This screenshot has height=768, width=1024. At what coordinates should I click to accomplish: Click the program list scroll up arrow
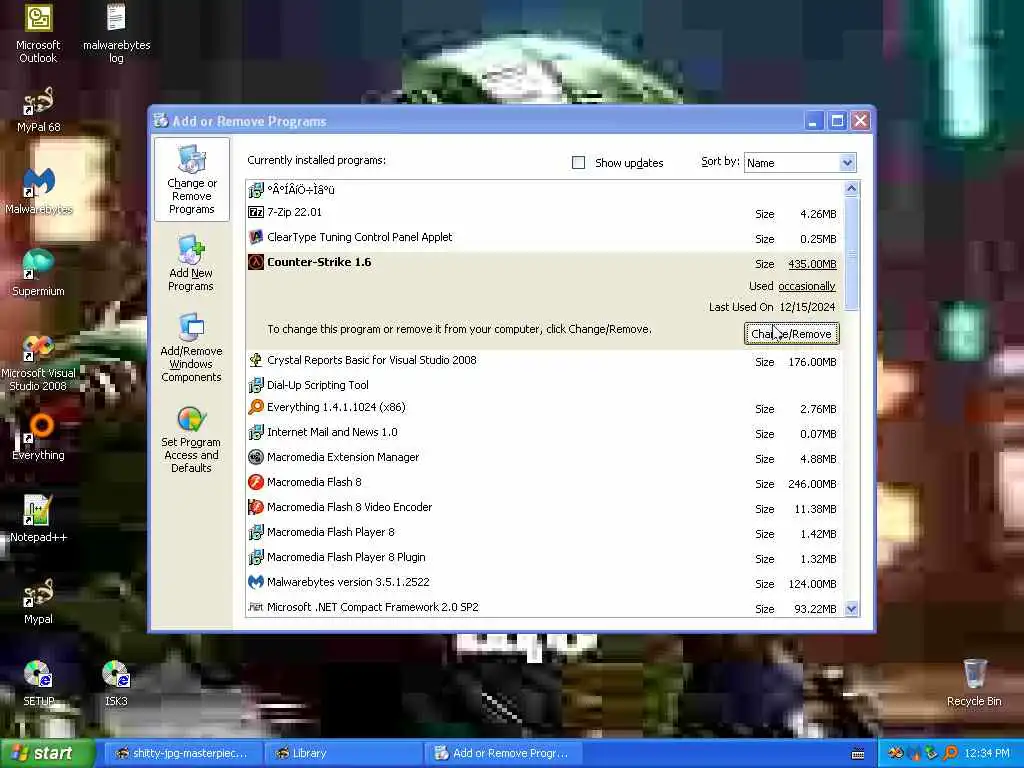pyautogui.click(x=851, y=189)
